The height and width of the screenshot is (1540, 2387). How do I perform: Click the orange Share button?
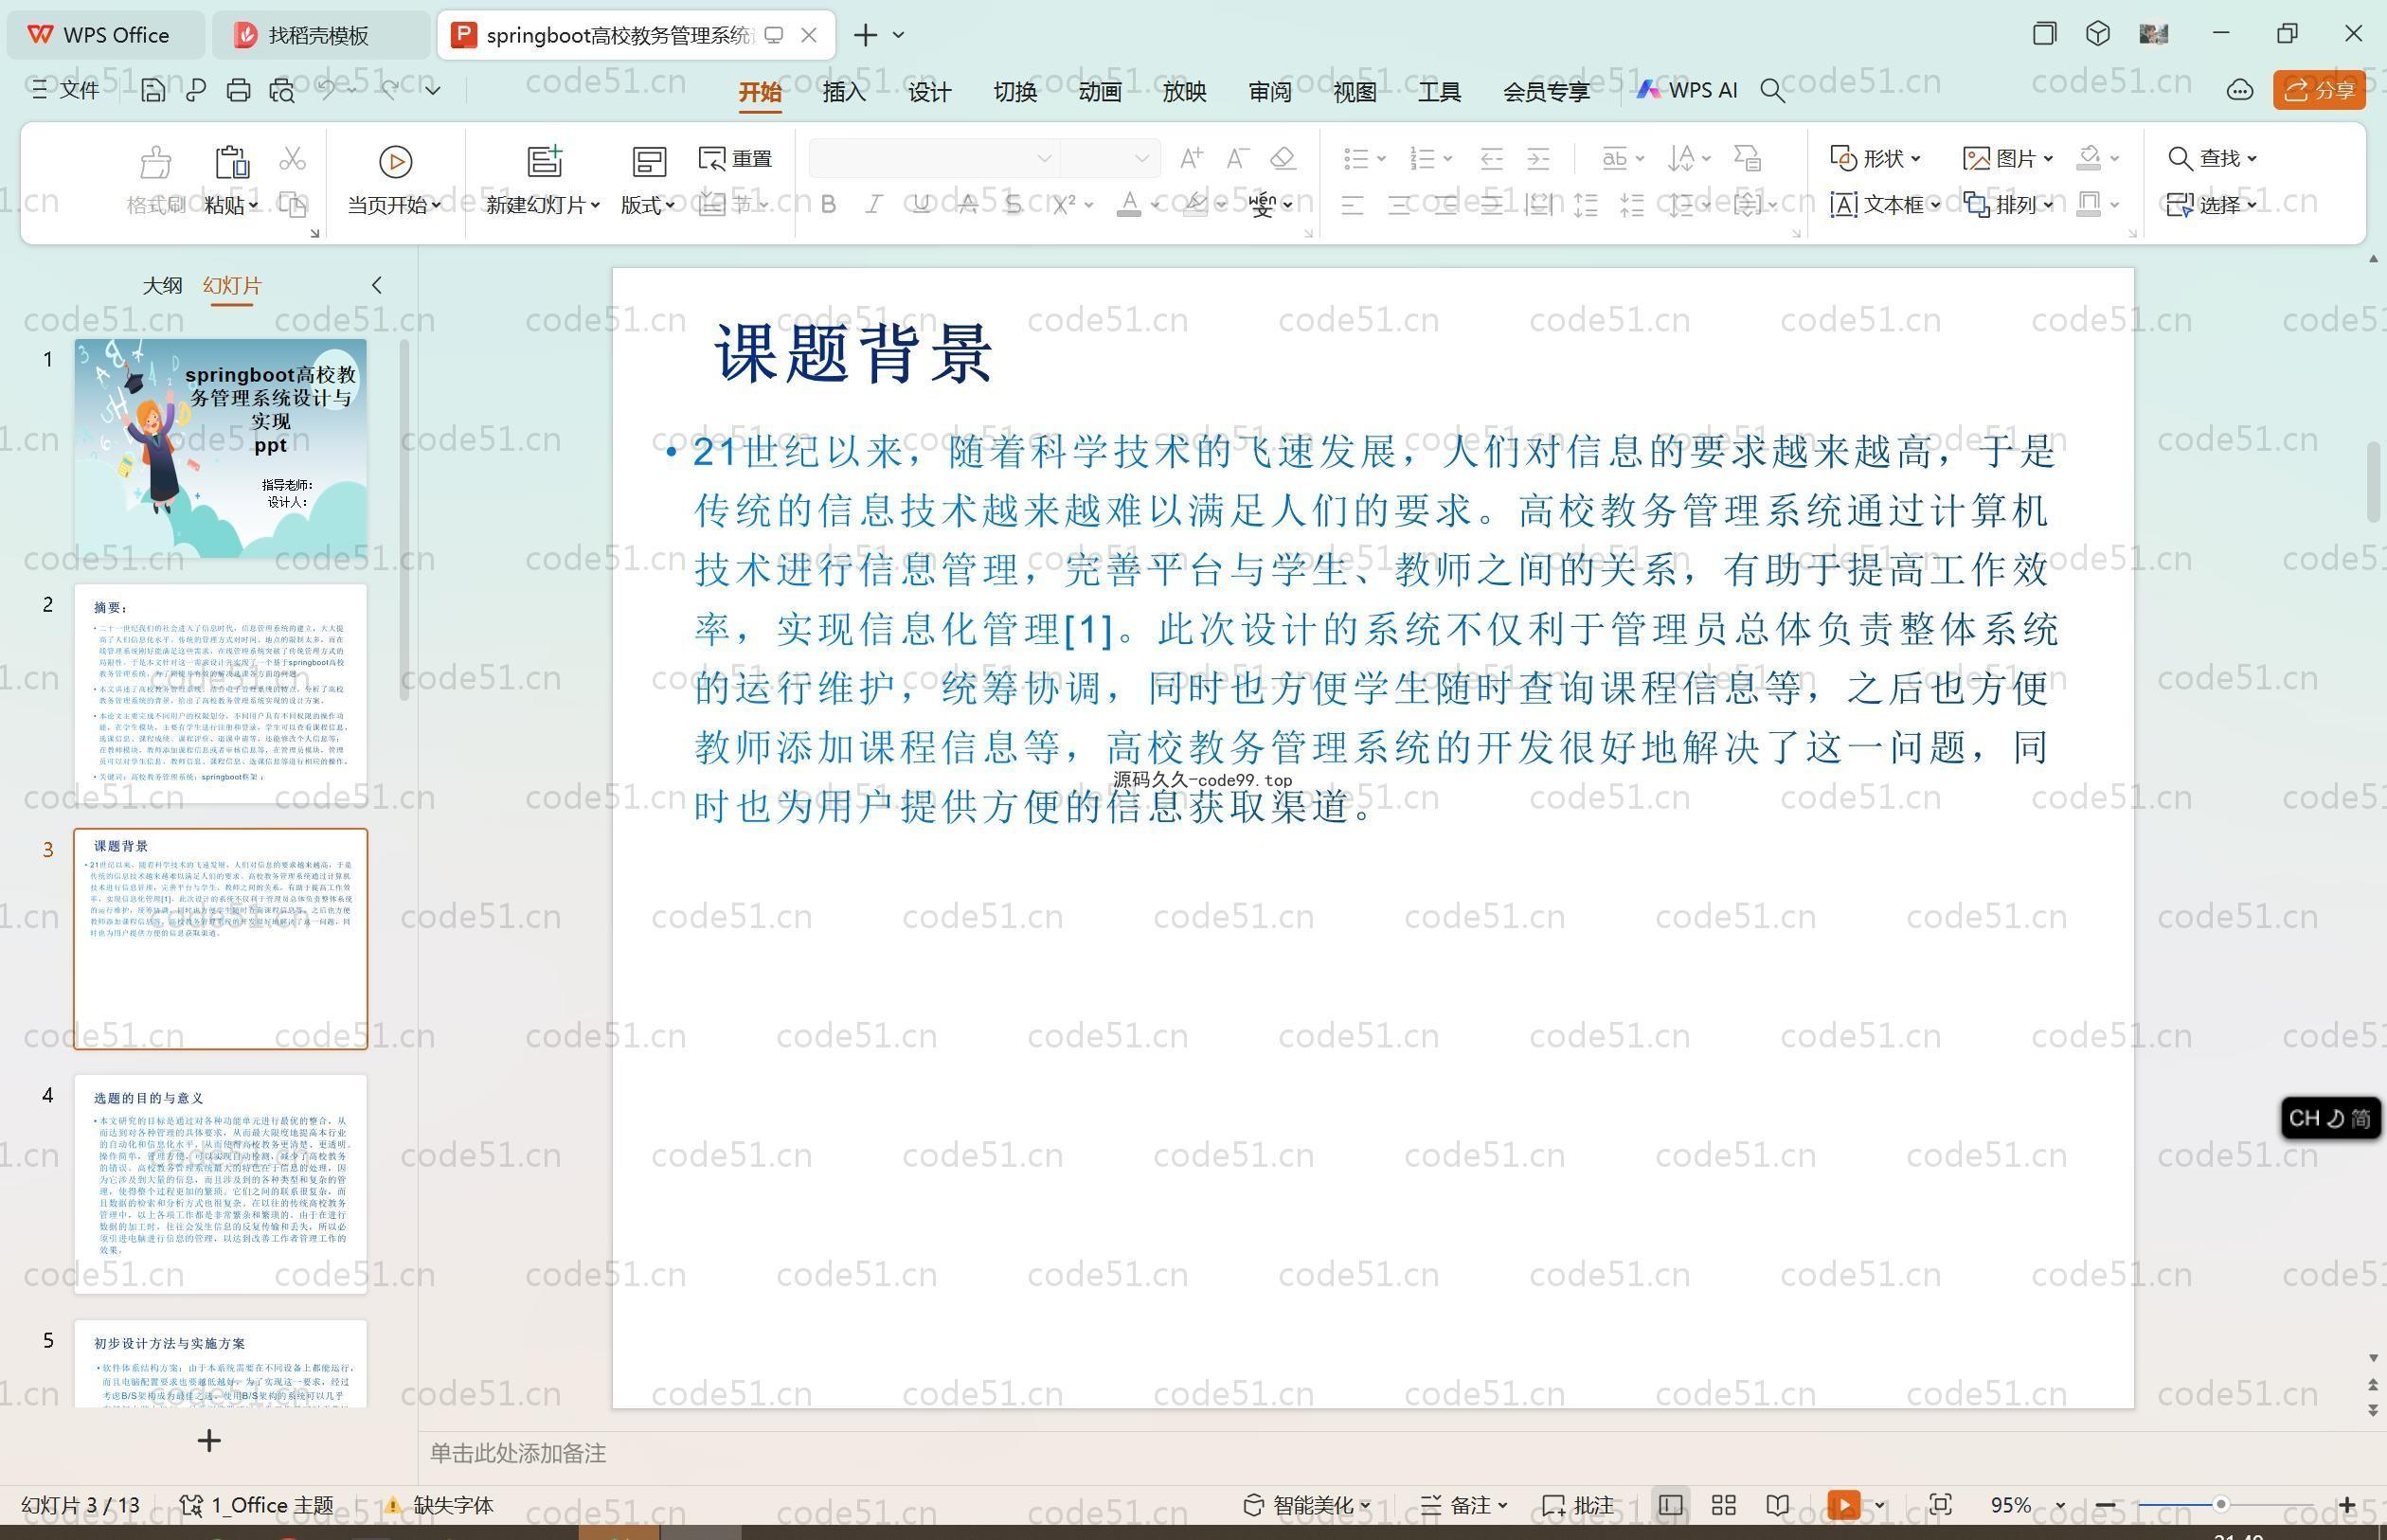tap(2320, 90)
